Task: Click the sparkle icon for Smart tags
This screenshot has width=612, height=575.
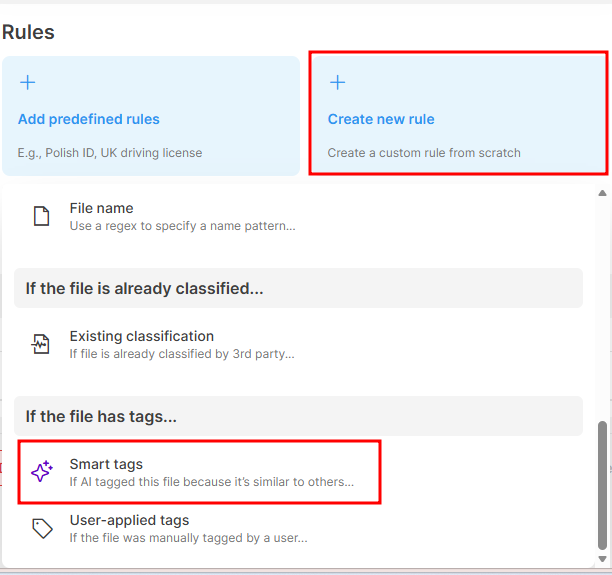Action: click(x=41, y=472)
